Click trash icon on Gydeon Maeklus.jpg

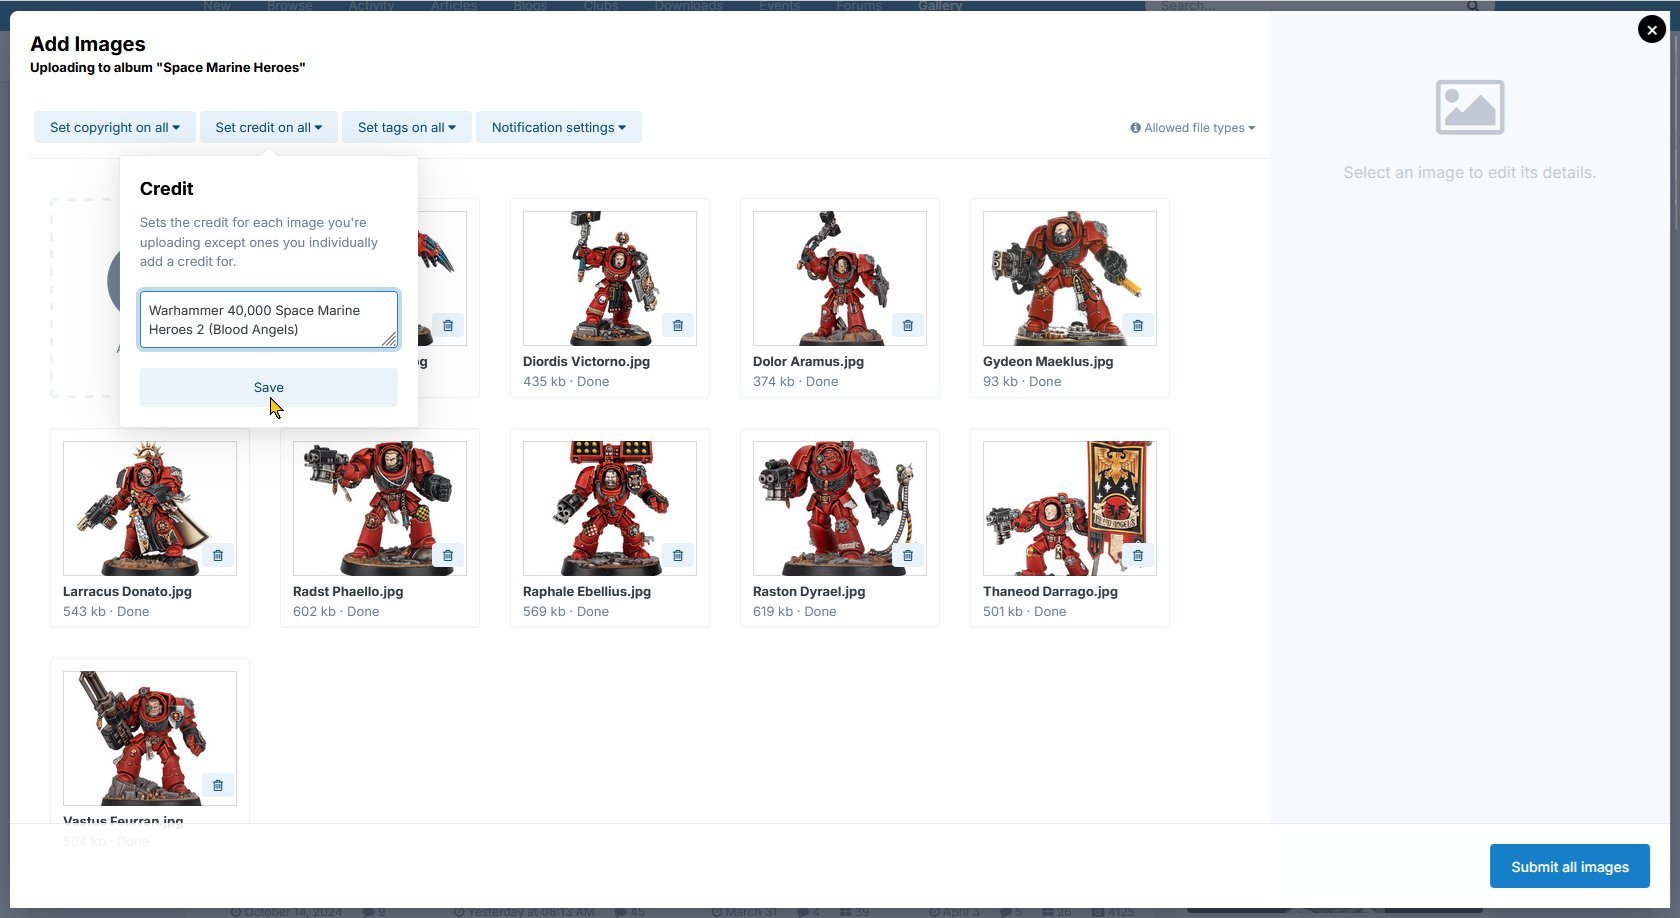(1137, 326)
